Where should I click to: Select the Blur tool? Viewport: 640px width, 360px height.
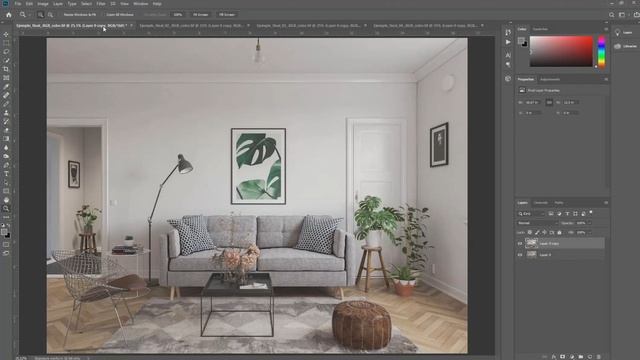(6, 147)
